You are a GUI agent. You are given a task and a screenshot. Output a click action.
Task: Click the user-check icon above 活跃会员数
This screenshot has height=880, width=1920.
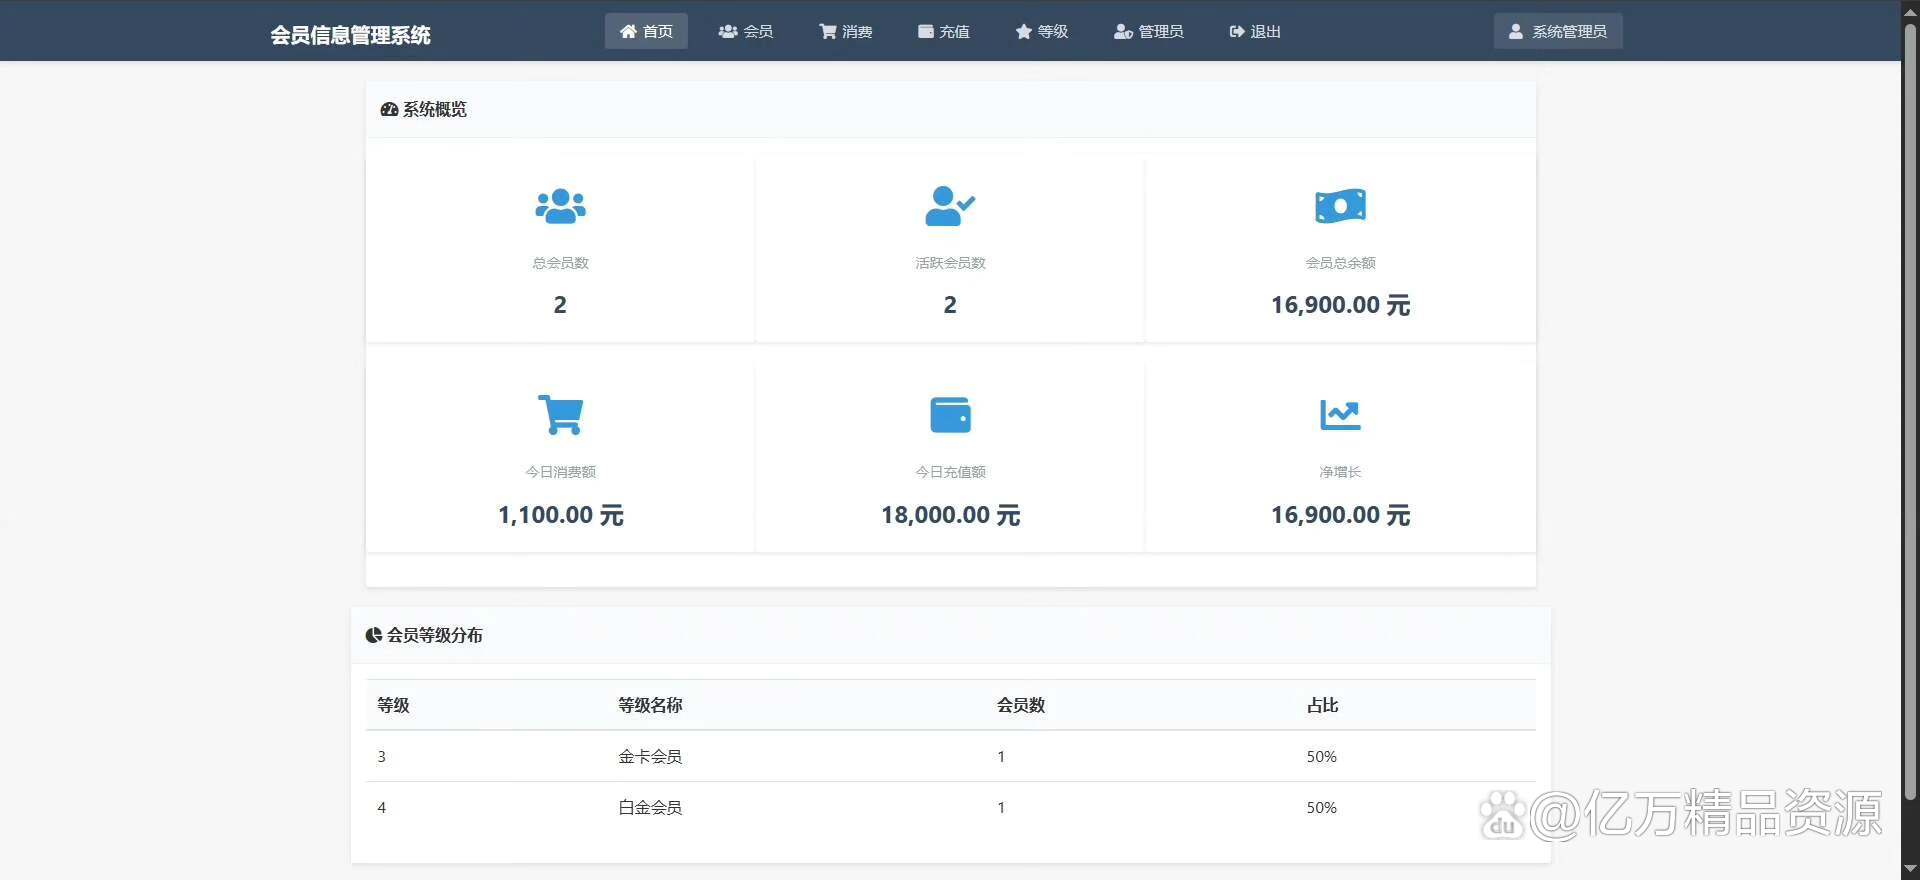tap(950, 206)
